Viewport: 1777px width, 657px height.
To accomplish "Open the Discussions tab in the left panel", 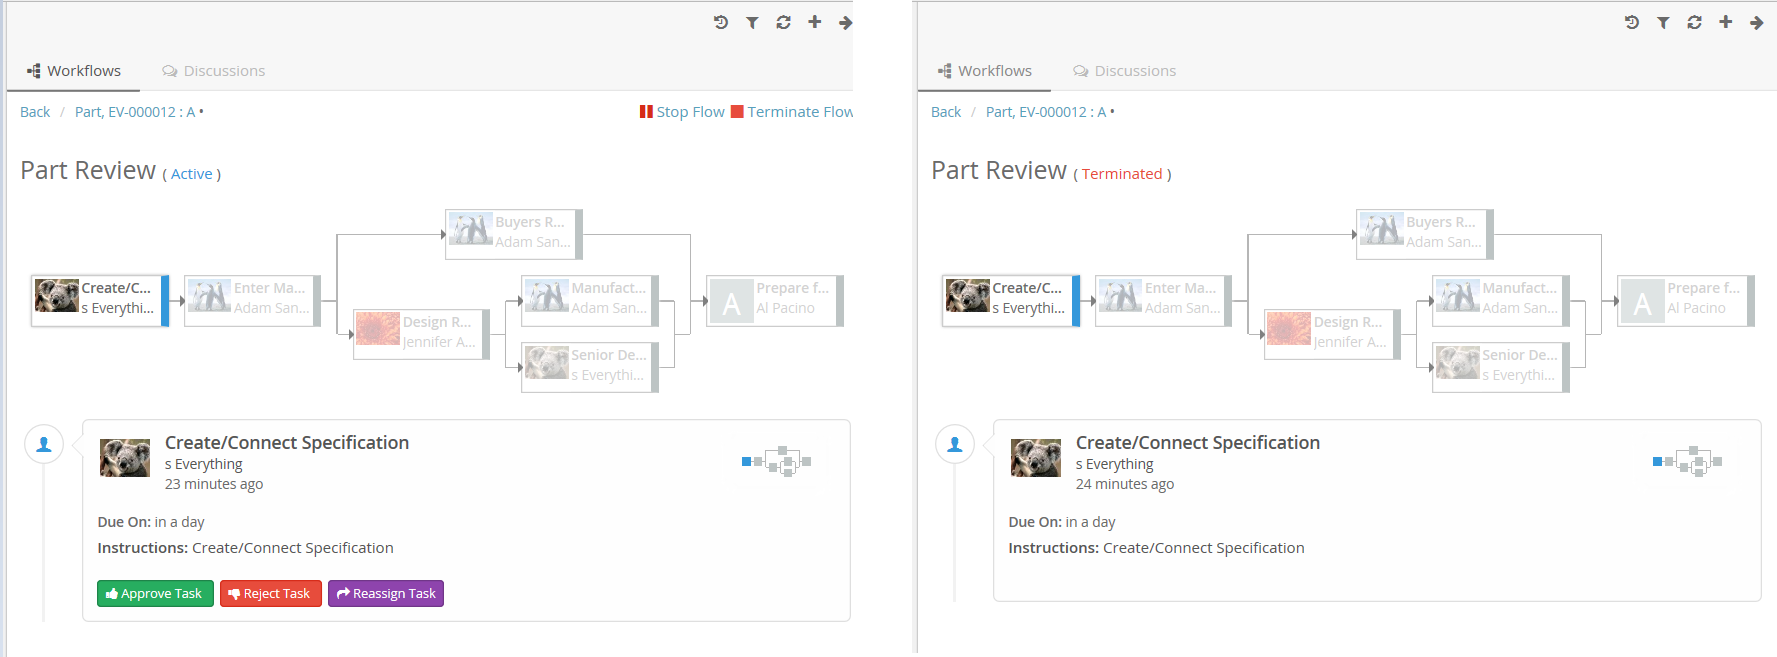I will tap(214, 71).
